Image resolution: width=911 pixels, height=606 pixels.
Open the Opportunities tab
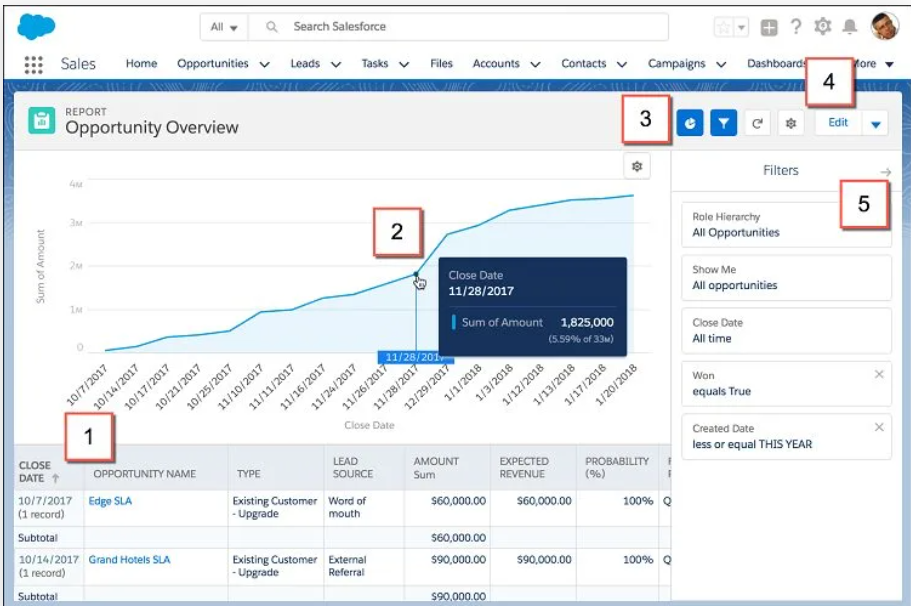pyautogui.click(x=213, y=63)
